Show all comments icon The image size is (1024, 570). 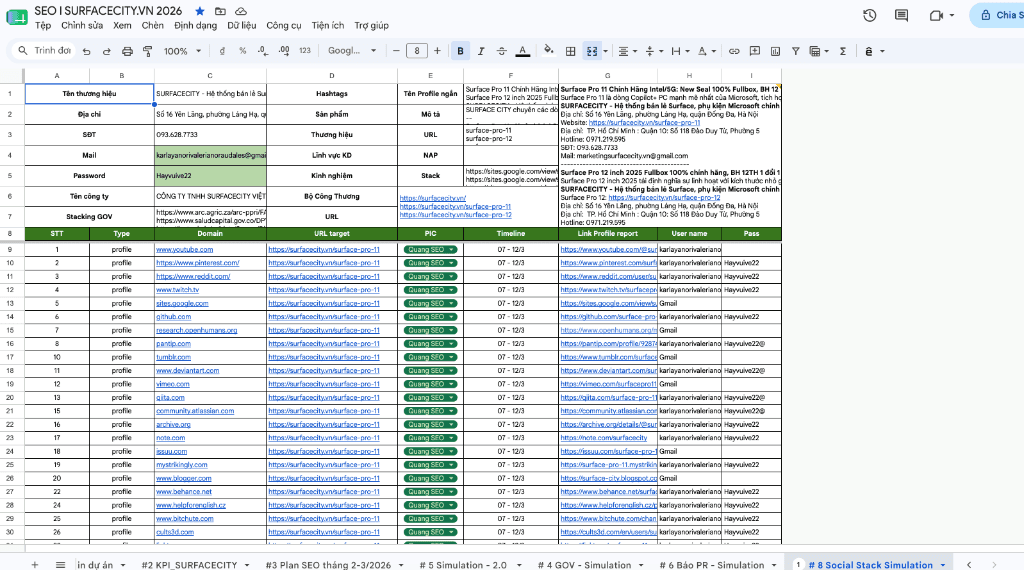coord(901,16)
